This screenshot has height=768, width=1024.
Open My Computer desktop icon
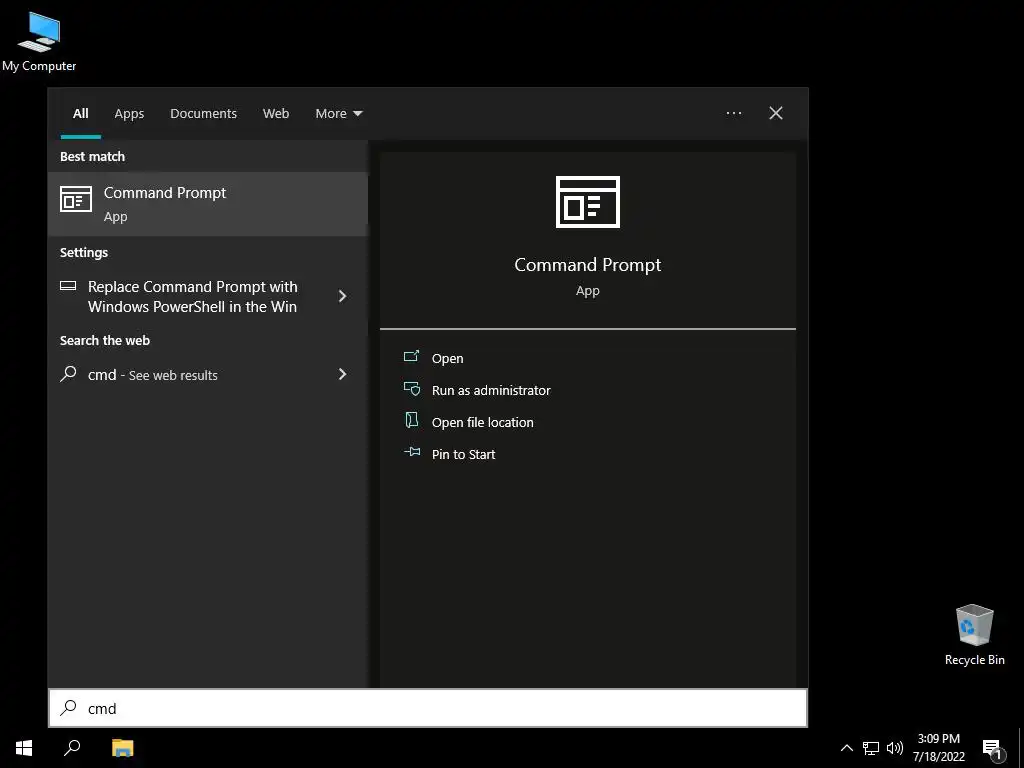(39, 41)
